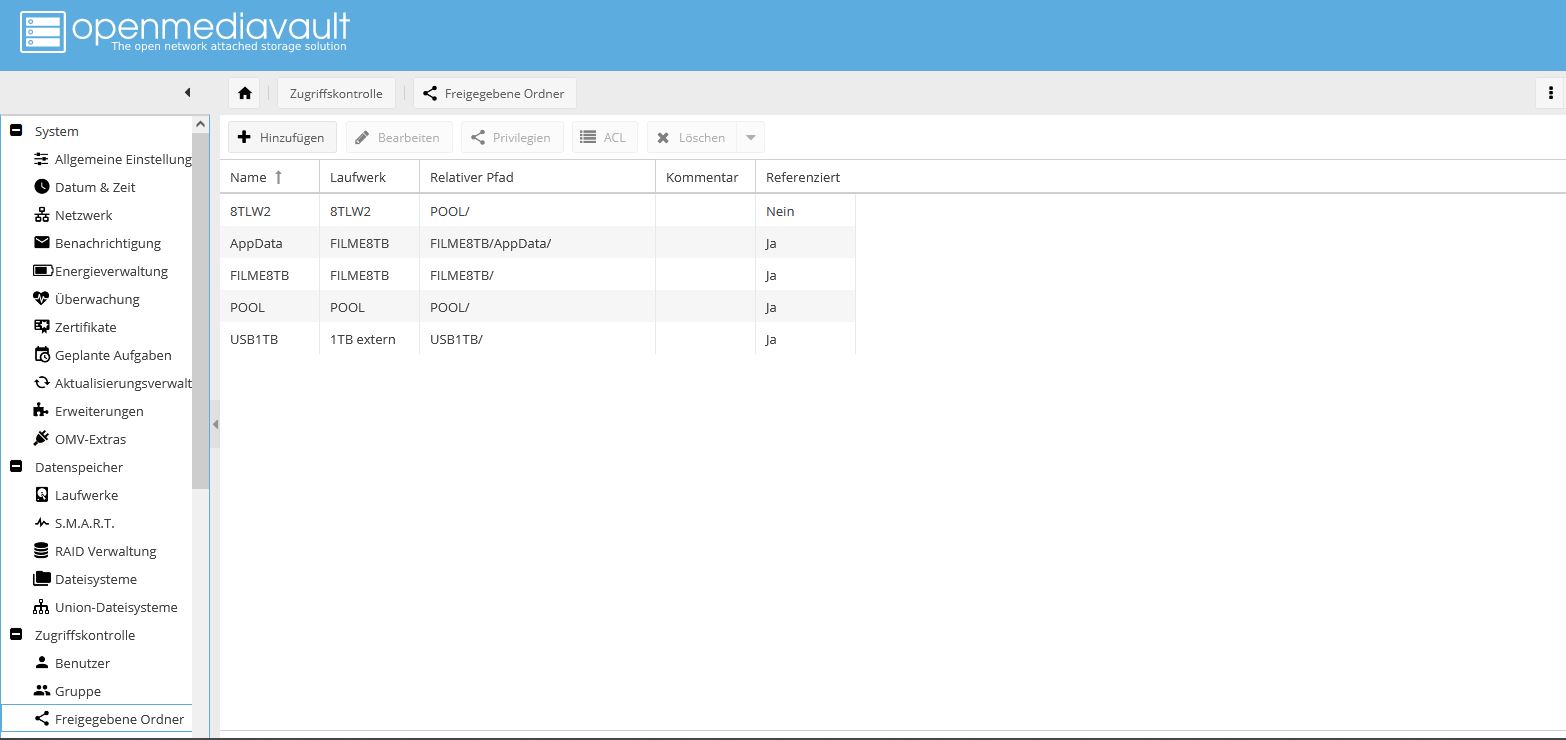
Task: Click path 'USB1TB/' cell
Action: 537,339
